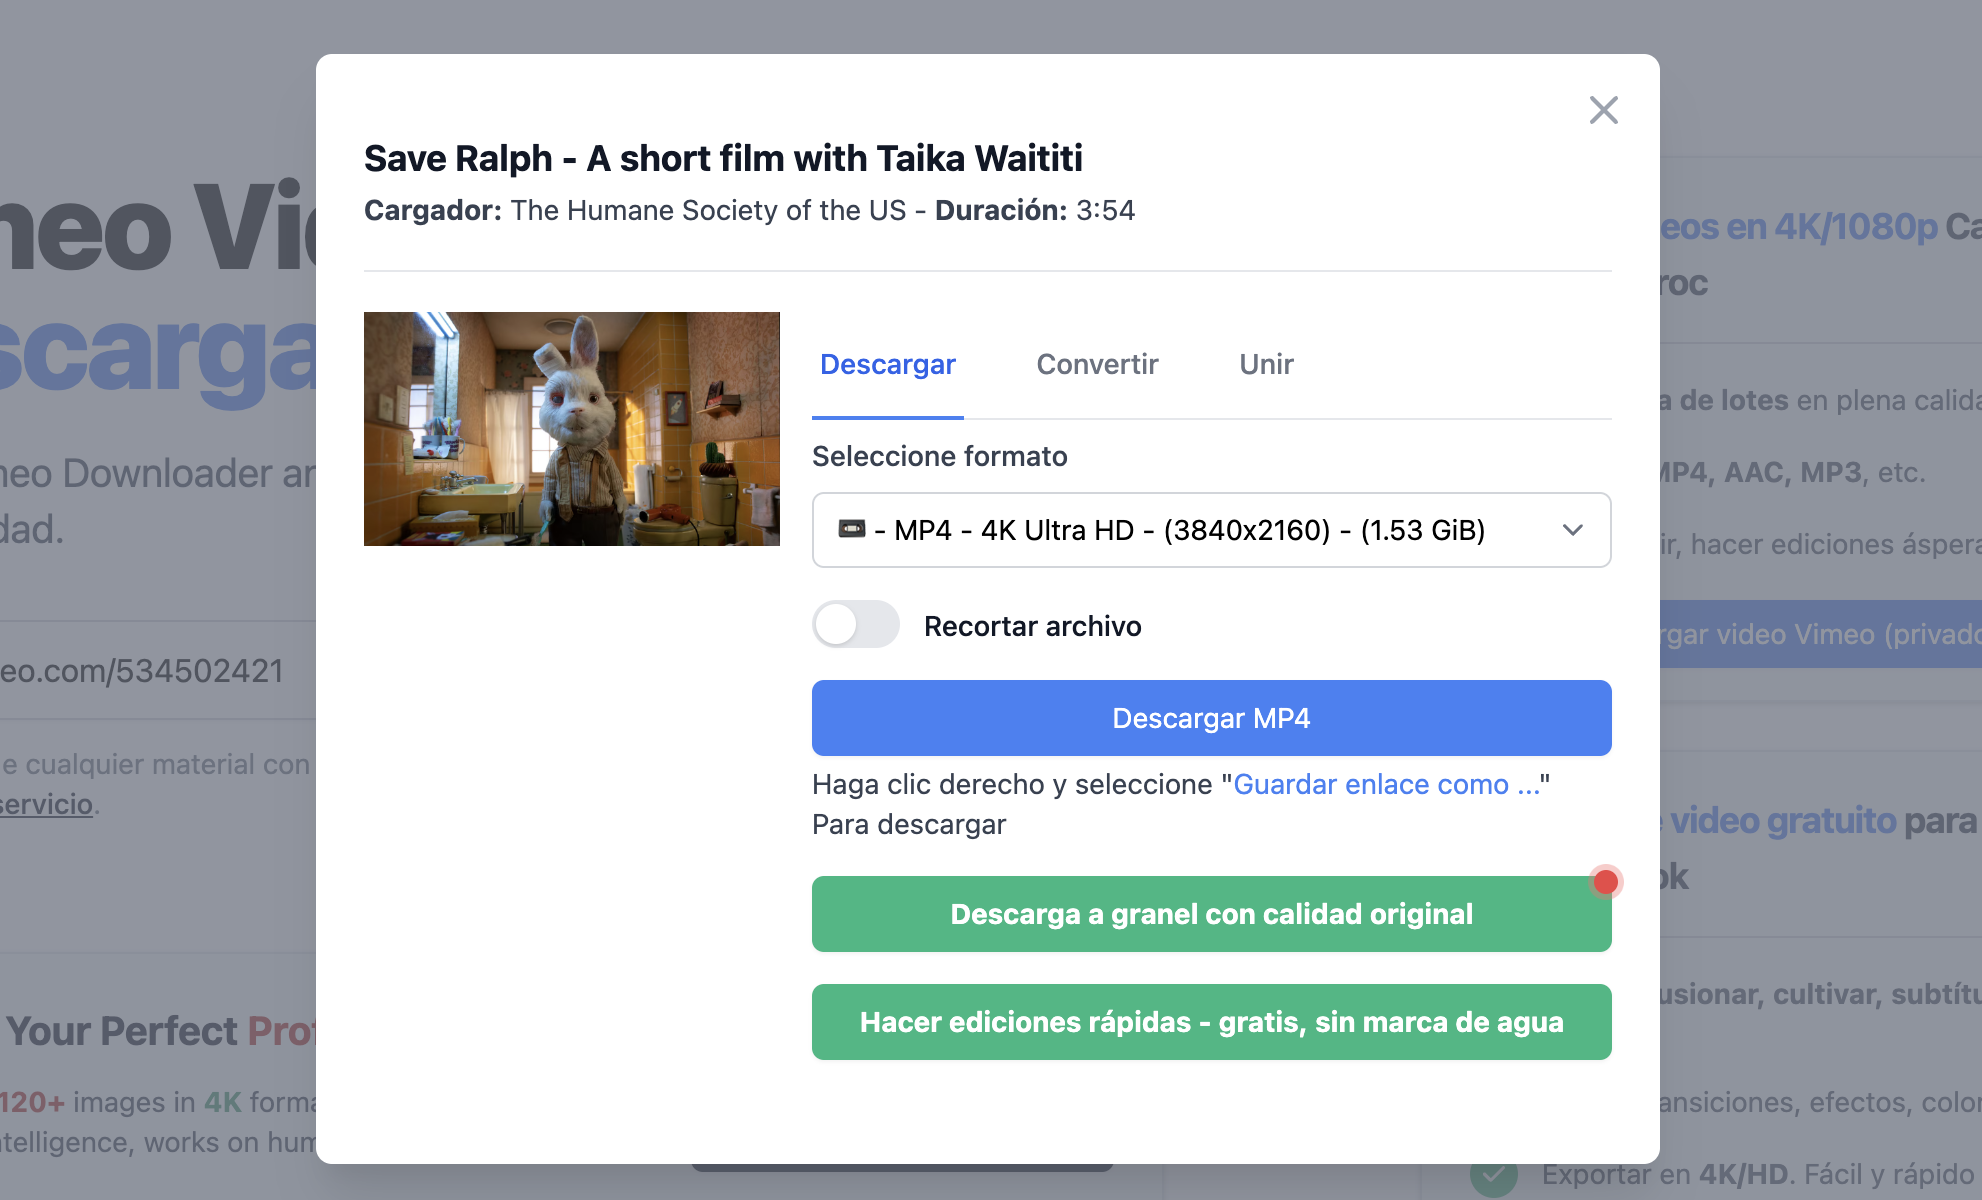Open the Convertir tab
This screenshot has height=1200, width=1982.
[x=1097, y=365]
